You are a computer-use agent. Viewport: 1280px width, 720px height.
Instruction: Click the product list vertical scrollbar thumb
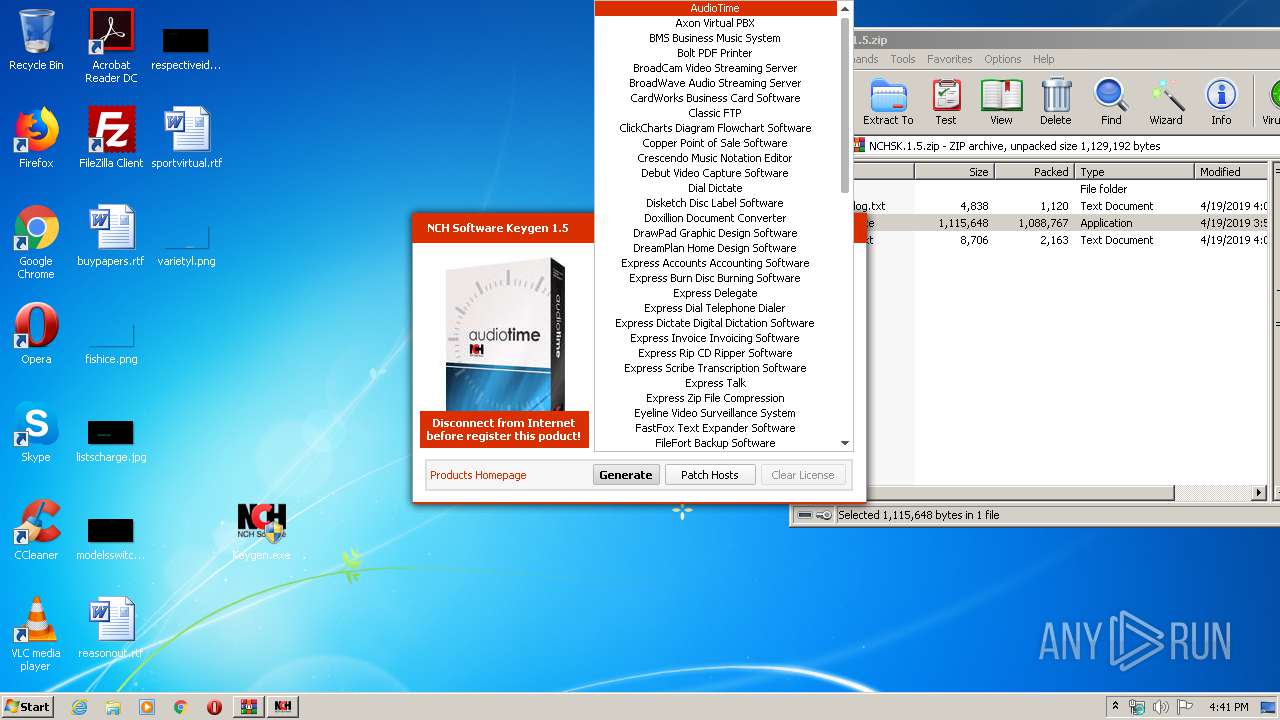845,105
